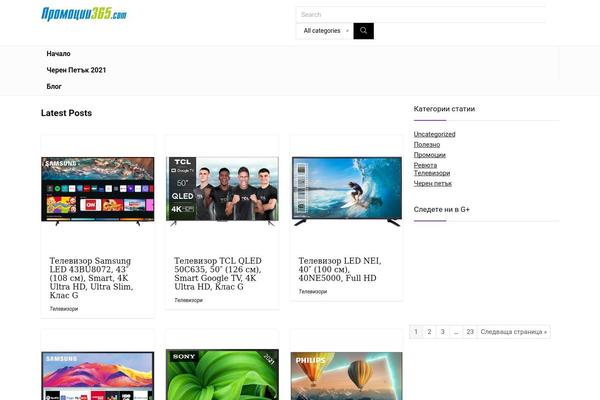Click Следваща страница next page link
This screenshot has width=600, height=400.
(x=514, y=332)
